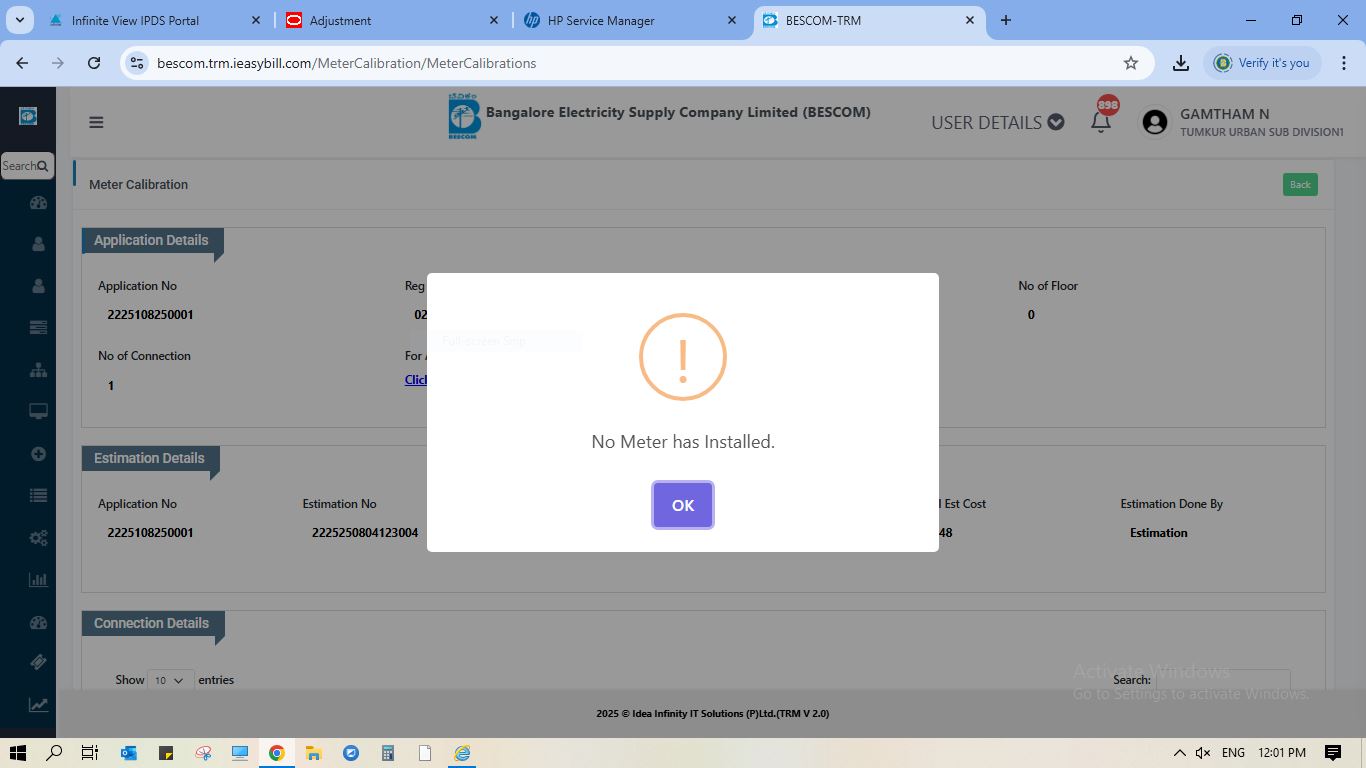Reload the current page

pos(94,63)
